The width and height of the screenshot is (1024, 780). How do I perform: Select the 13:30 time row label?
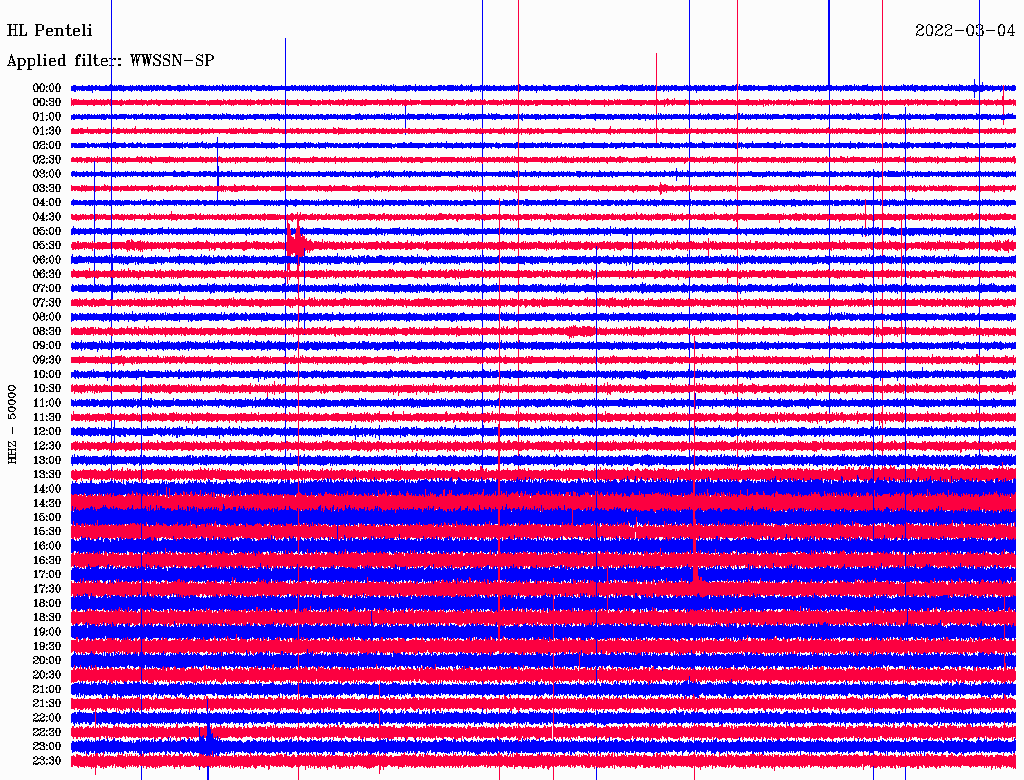[x=47, y=474]
